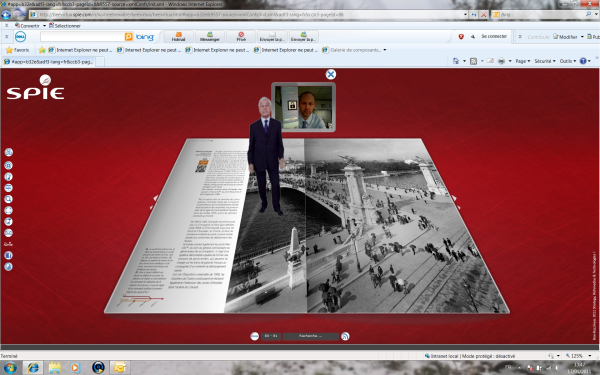Click the RSS feeds icon in command bar
The width and height of the screenshot is (600, 375).
pyautogui.click(x=473, y=61)
